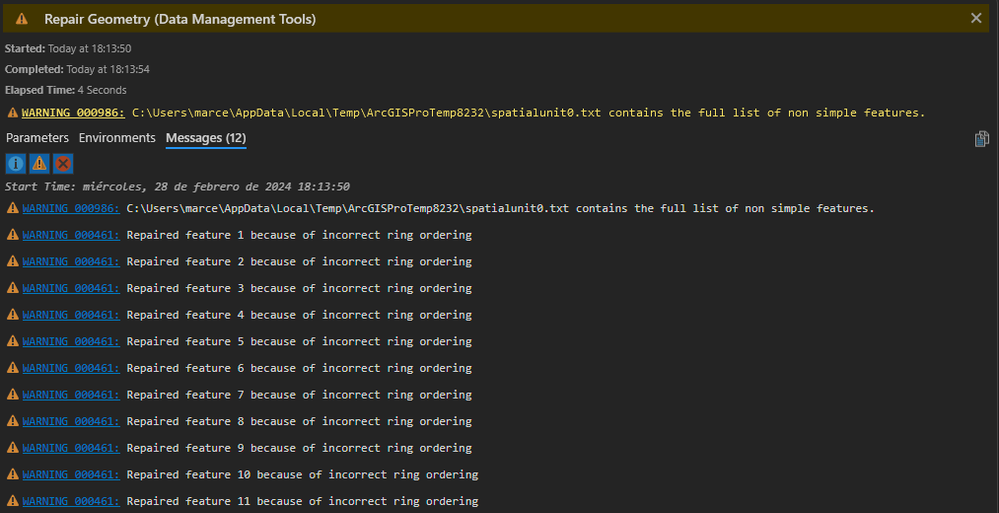999x513 pixels.
Task: Click warning icon beside feature 6 message
Action: 12,369
